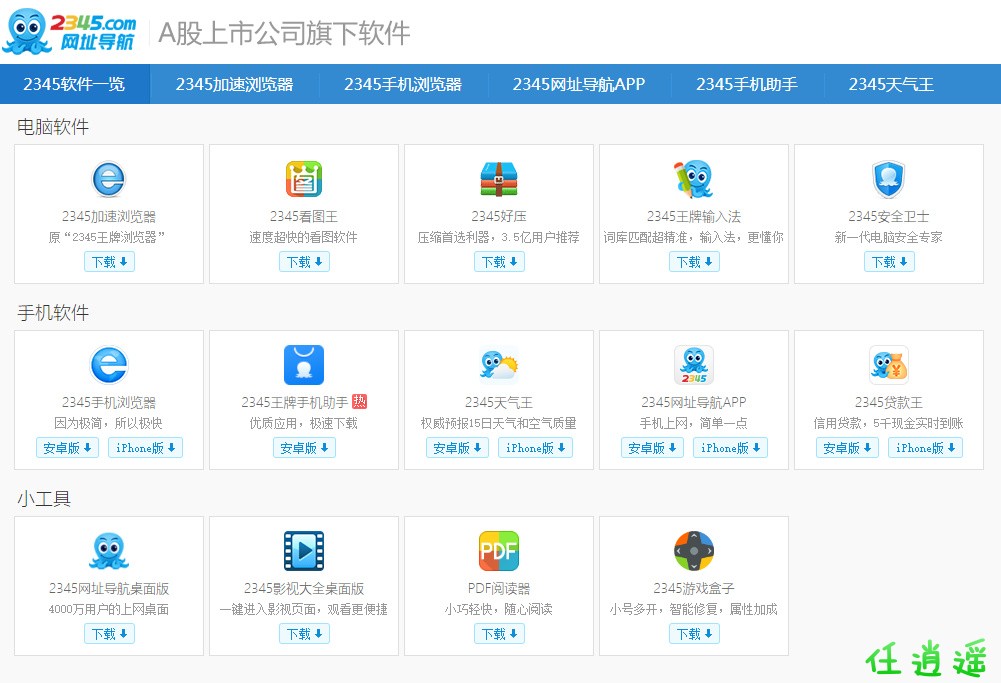Click 下载 under 2345好压

coord(499,262)
